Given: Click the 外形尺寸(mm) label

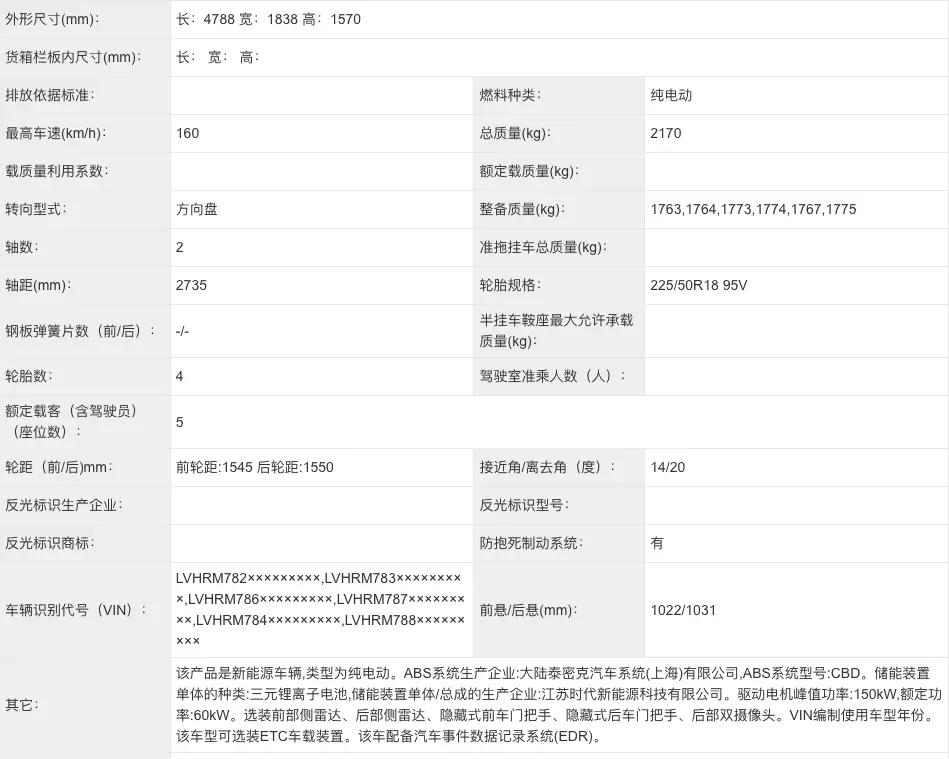Looking at the screenshot, I should coord(52,19).
